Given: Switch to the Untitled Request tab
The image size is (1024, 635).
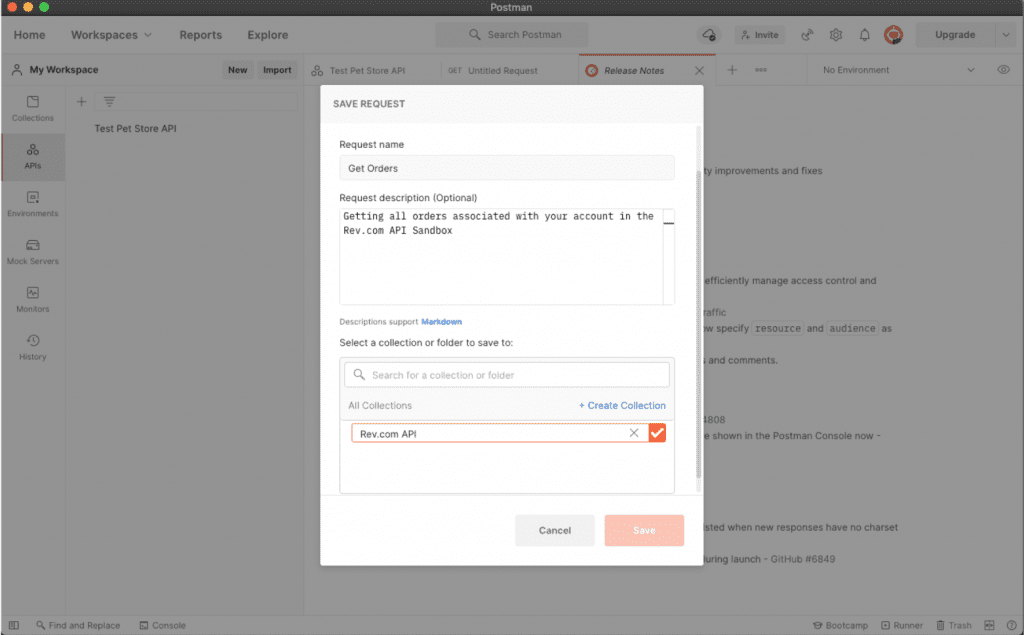Looking at the screenshot, I should (x=503, y=71).
